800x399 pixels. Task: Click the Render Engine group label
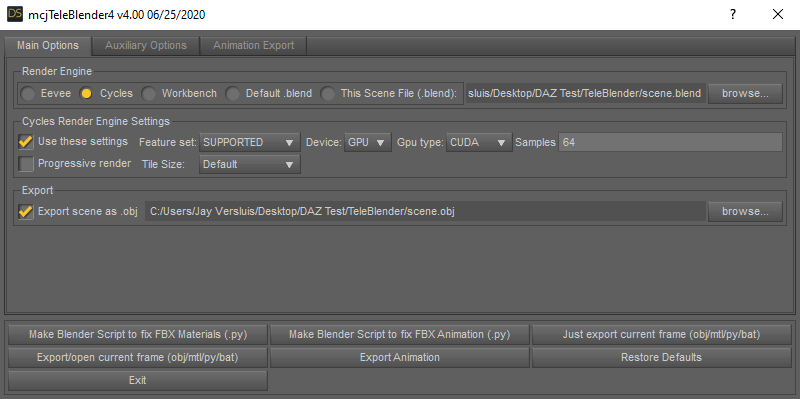[x=57, y=71]
